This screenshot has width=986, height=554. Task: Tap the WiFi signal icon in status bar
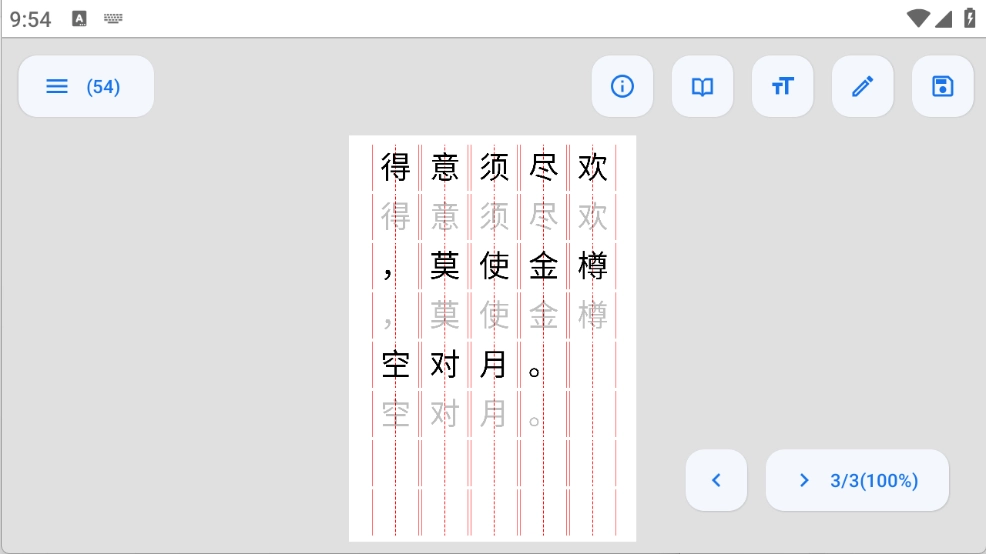tap(917, 18)
